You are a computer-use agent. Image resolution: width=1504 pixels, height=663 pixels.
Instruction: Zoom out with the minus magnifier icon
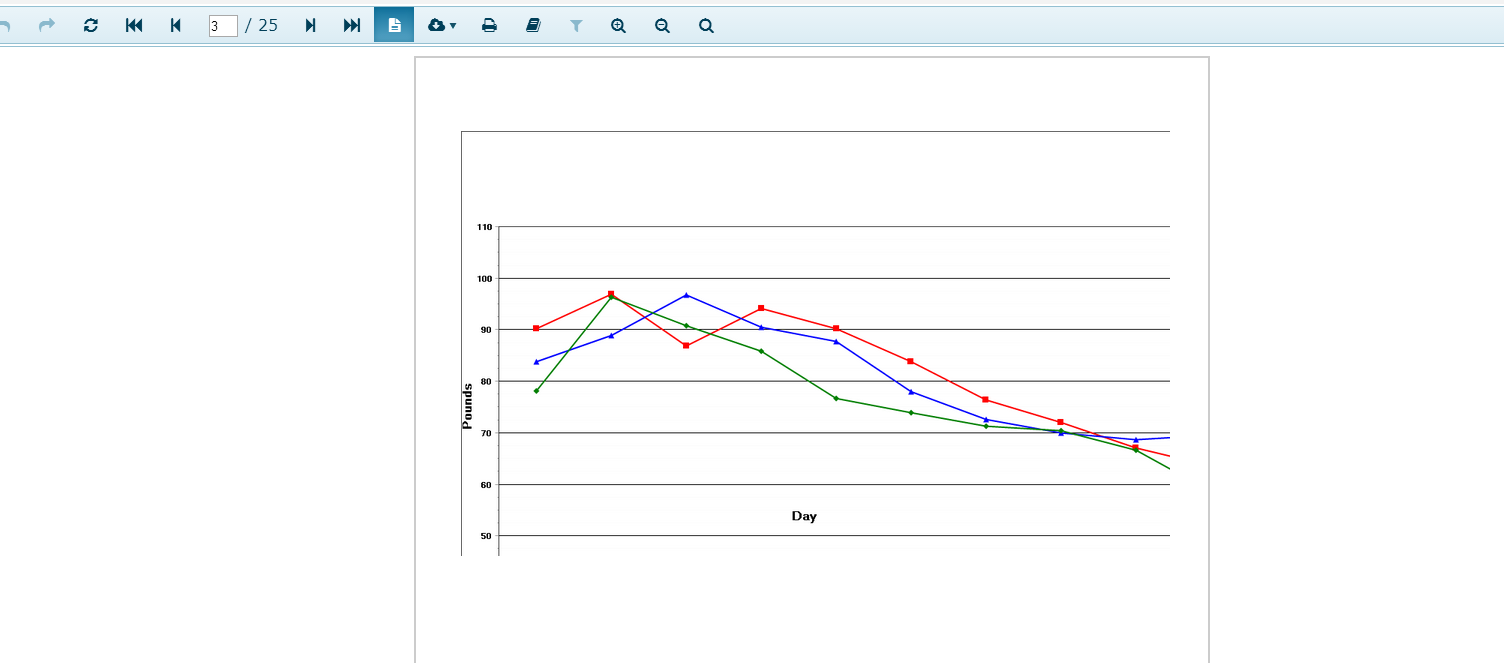point(662,25)
